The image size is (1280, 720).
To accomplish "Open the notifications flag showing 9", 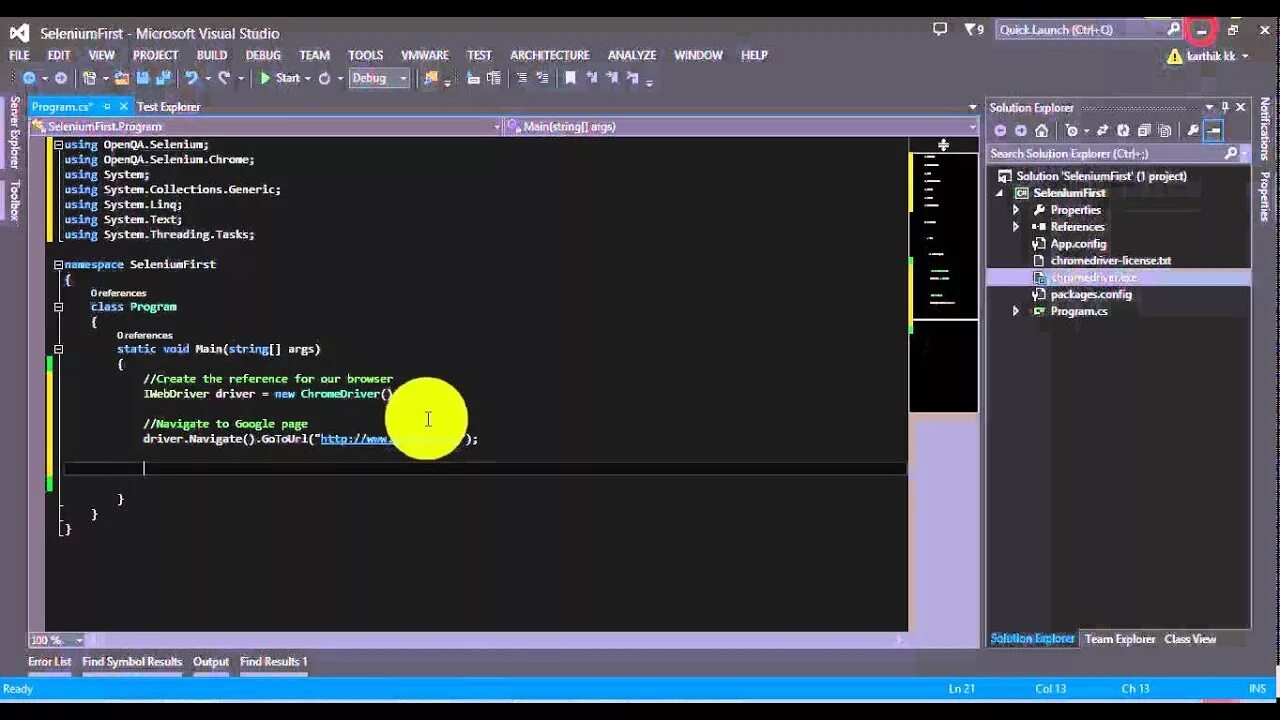I will tap(973, 30).
